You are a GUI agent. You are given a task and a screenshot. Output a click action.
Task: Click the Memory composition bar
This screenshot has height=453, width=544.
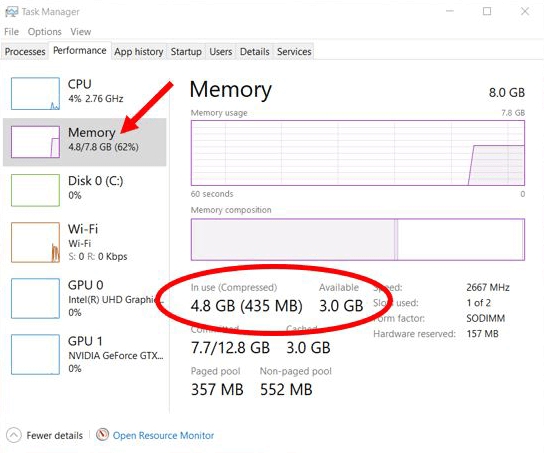click(358, 239)
